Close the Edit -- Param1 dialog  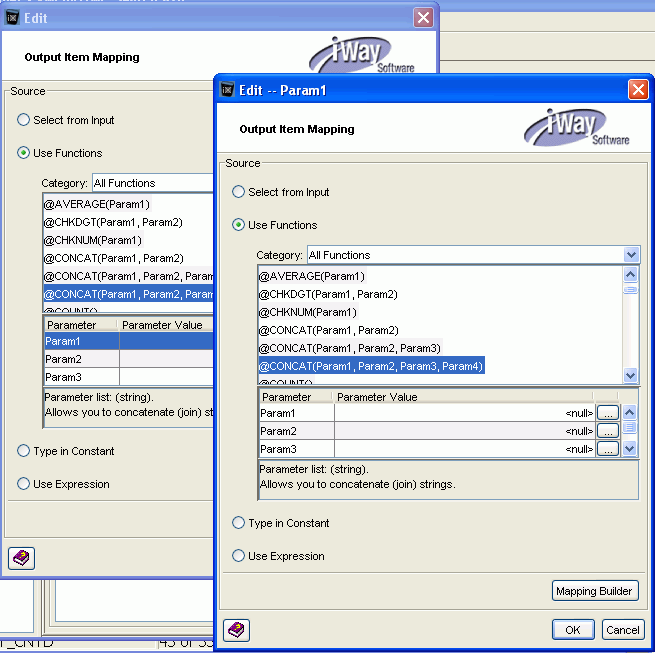click(638, 90)
